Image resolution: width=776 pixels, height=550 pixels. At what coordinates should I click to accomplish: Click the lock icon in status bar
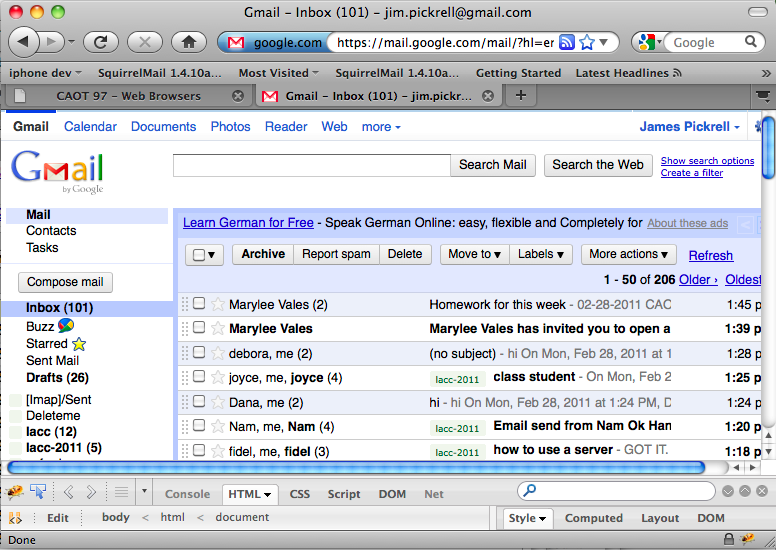point(728,539)
